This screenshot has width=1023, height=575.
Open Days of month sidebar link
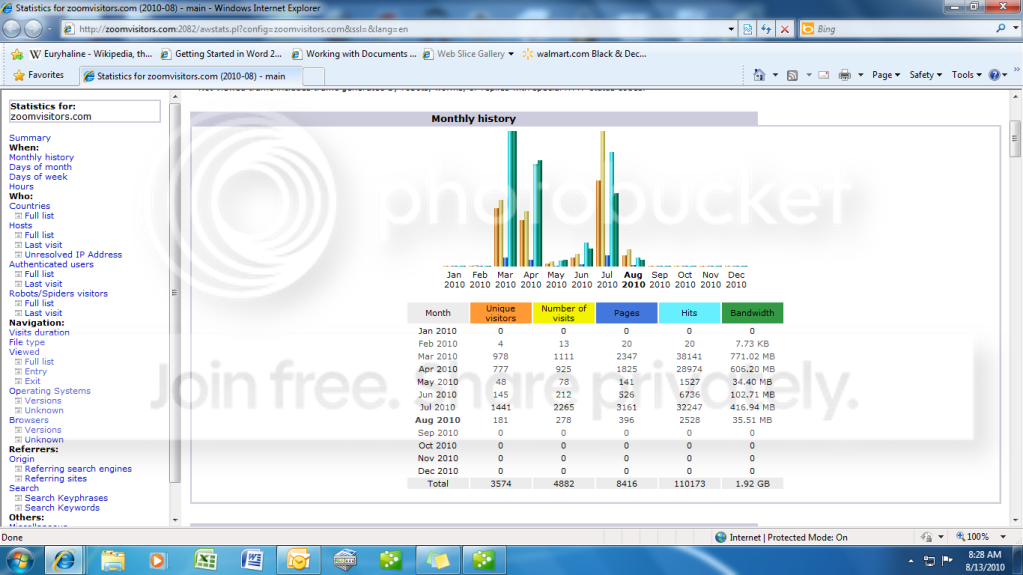(40, 167)
